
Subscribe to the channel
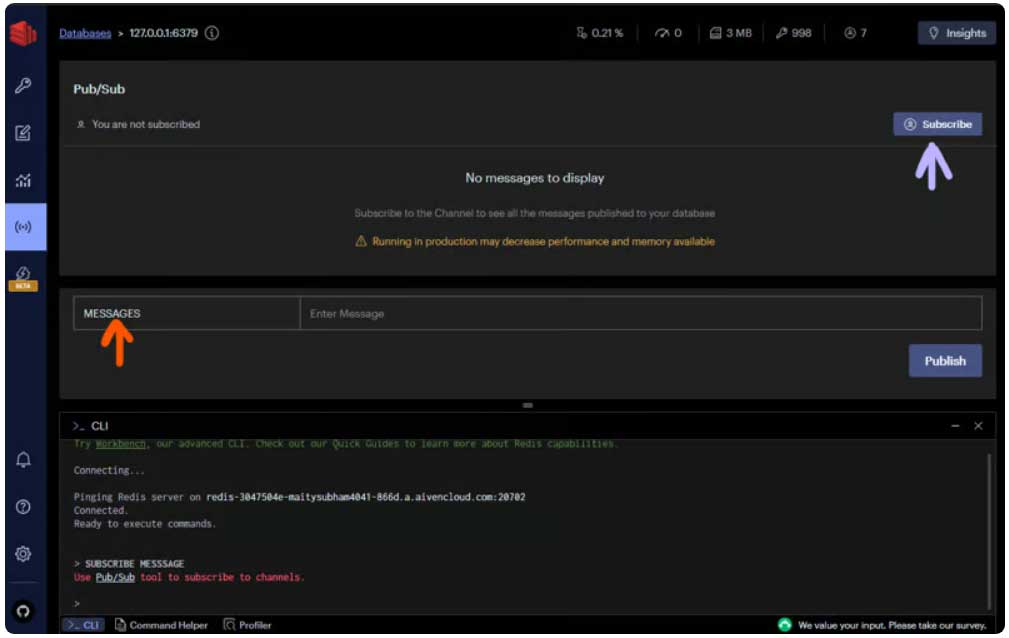[x=938, y=124]
